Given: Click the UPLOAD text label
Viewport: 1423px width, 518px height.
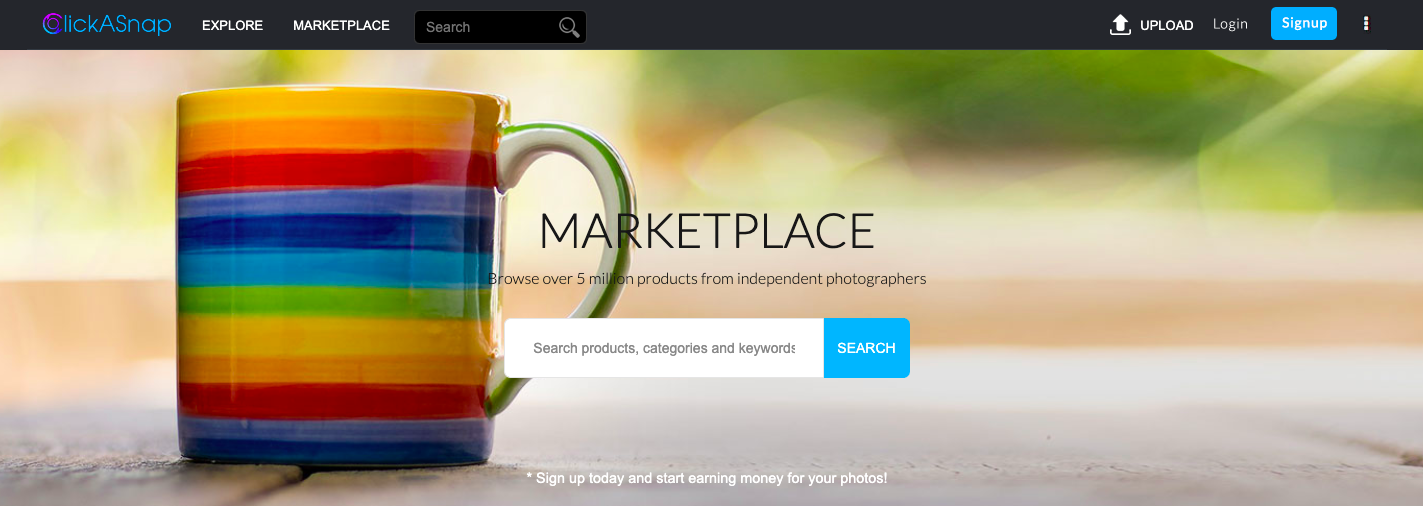Looking at the screenshot, I should pyautogui.click(x=1167, y=25).
